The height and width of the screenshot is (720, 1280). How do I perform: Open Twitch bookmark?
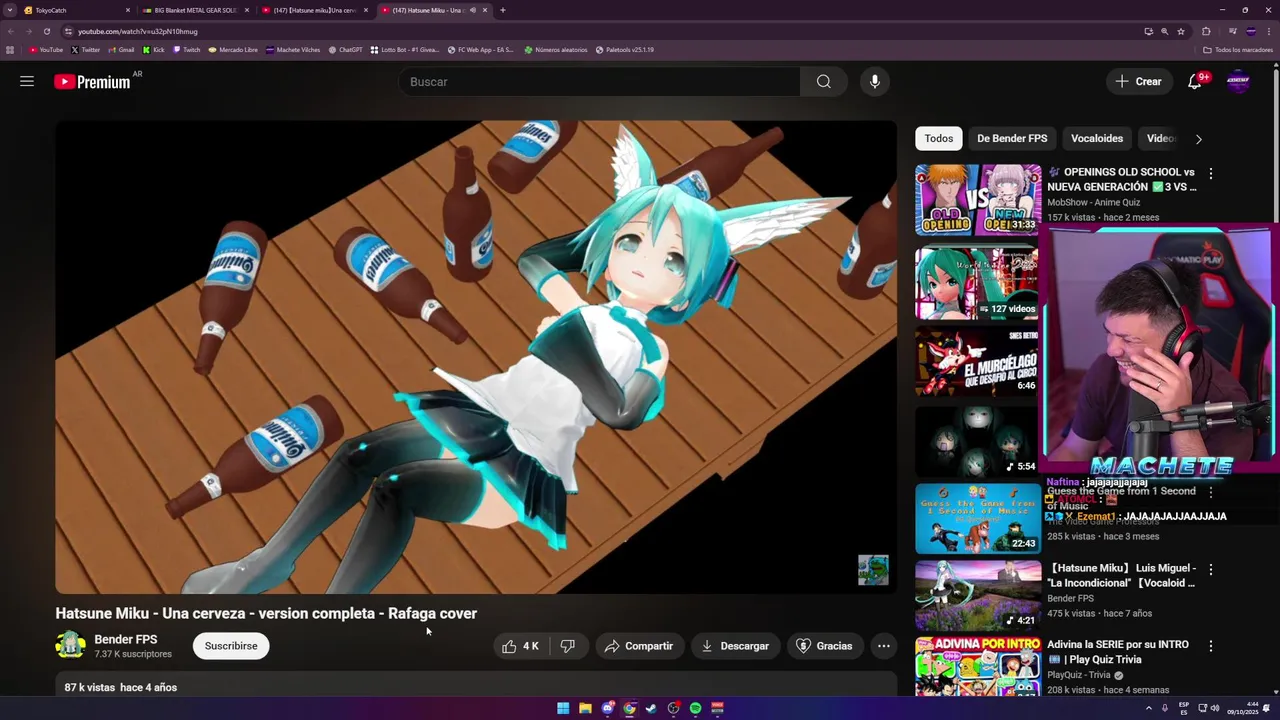[x=187, y=49]
